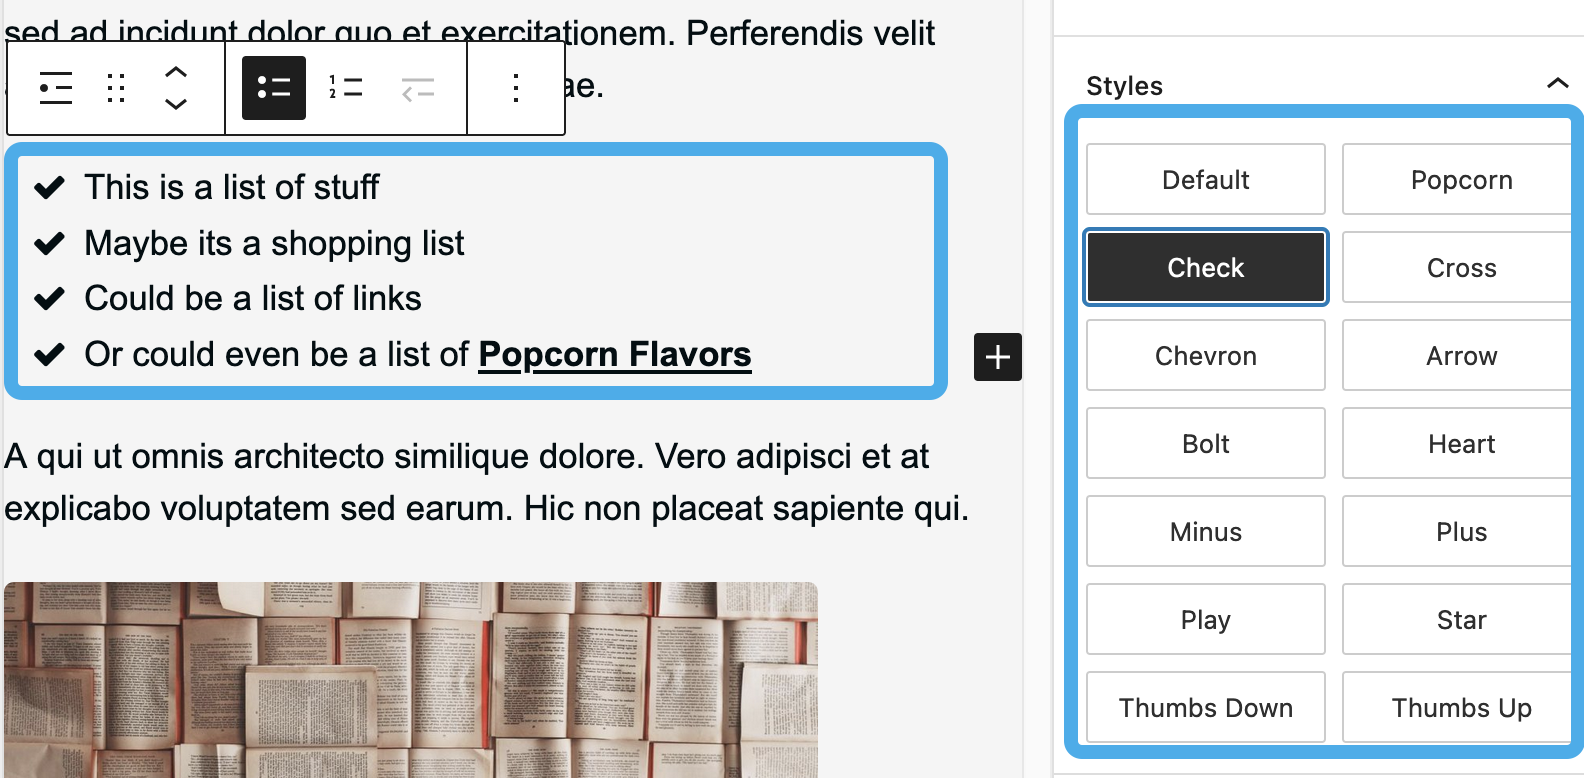
Task: Open the list block options menu
Action: (515, 88)
